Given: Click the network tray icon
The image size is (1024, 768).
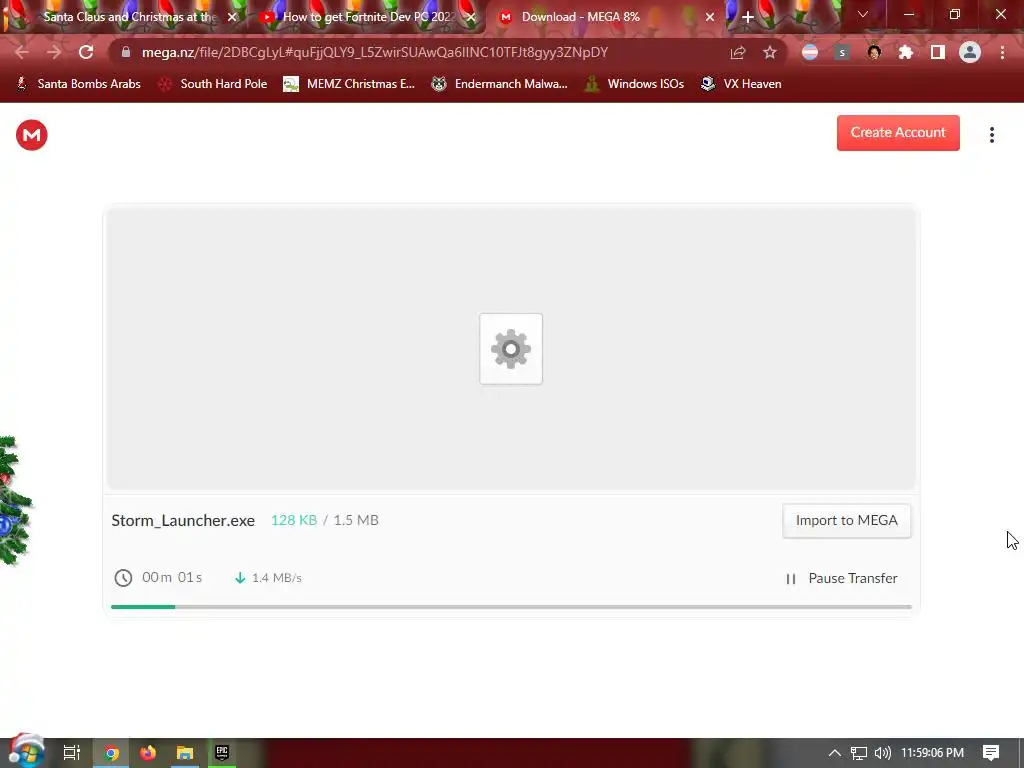Looking at the screenshot, I should pyautogui.click(x=859, y=753).
